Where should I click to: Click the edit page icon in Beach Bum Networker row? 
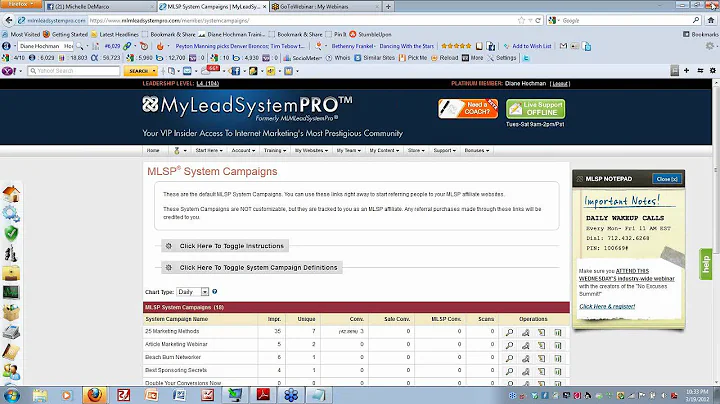[542, 358]
